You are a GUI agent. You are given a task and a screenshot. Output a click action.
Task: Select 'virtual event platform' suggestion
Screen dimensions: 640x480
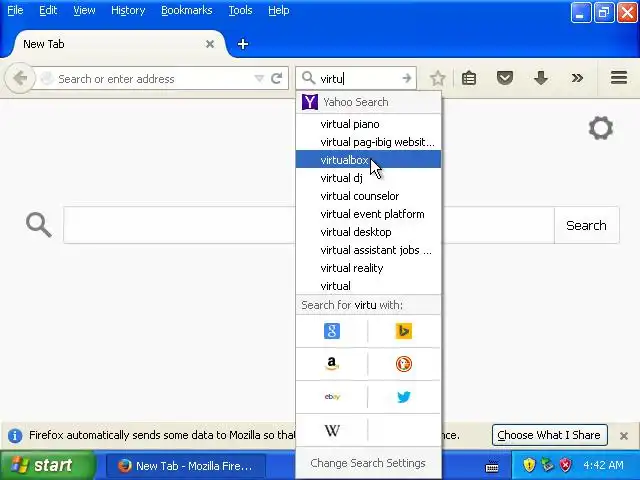click(x=368, y=214)
